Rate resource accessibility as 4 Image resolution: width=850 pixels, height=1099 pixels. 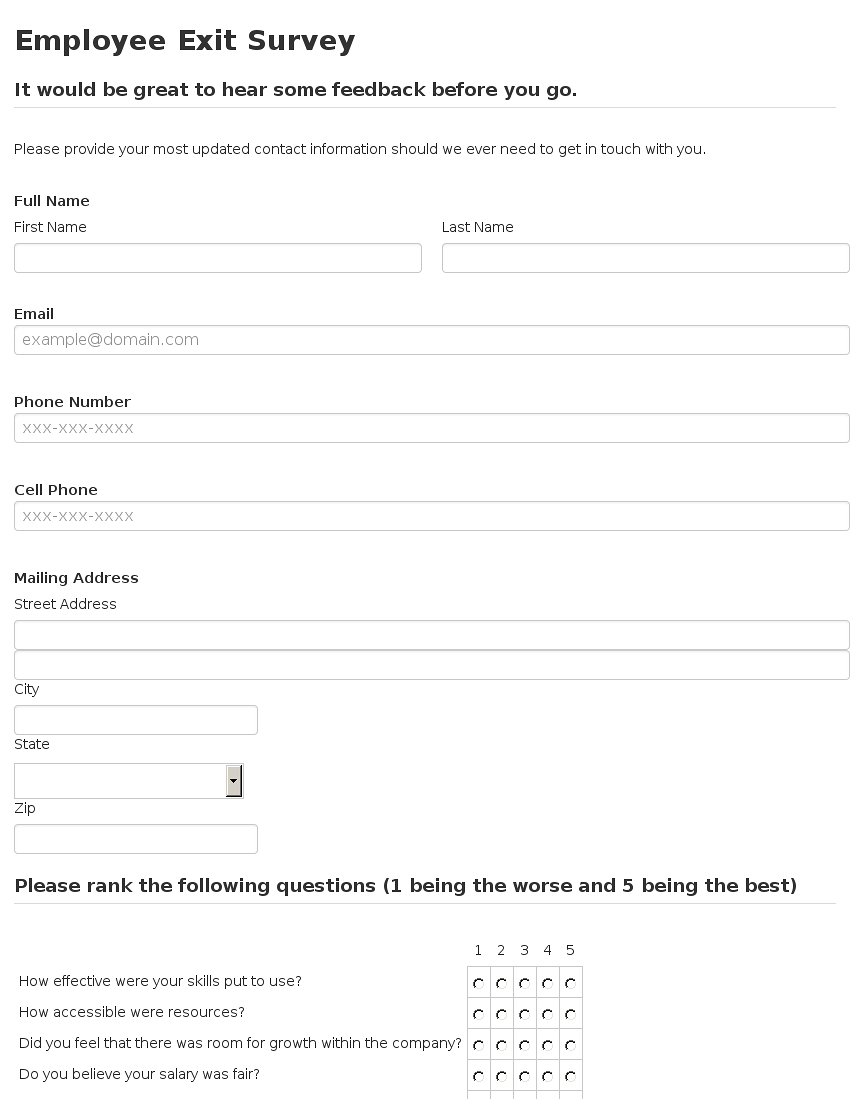(x=547, y=1014)
